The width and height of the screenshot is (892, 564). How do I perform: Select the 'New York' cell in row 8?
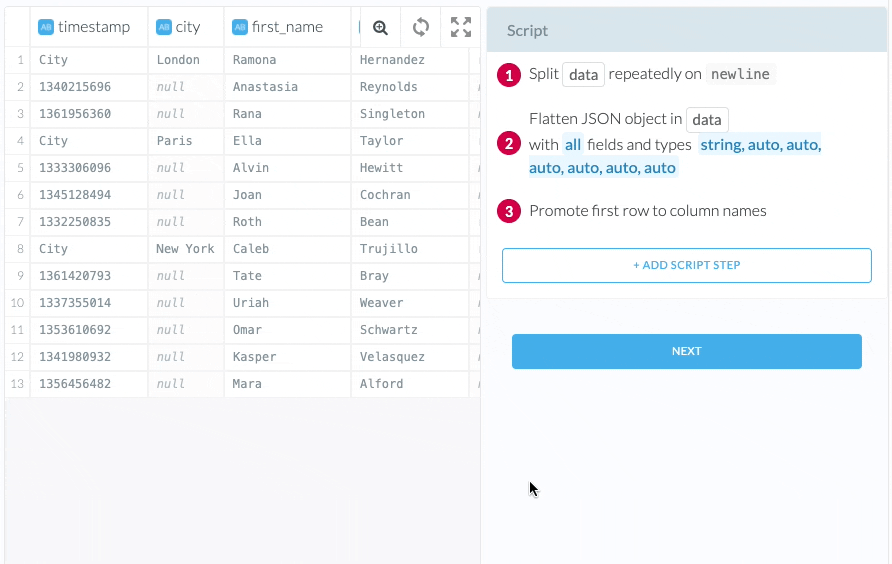(185, 249)
